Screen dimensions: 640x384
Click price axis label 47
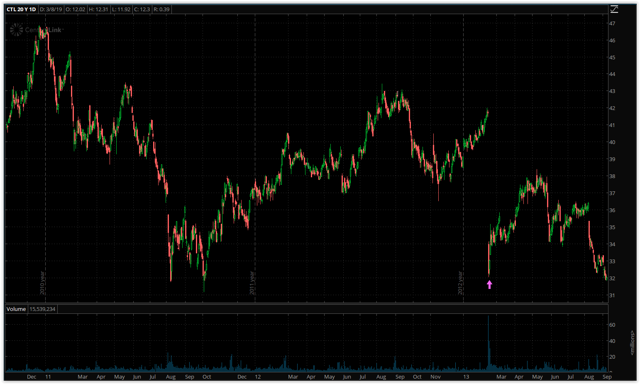(613, 24)
